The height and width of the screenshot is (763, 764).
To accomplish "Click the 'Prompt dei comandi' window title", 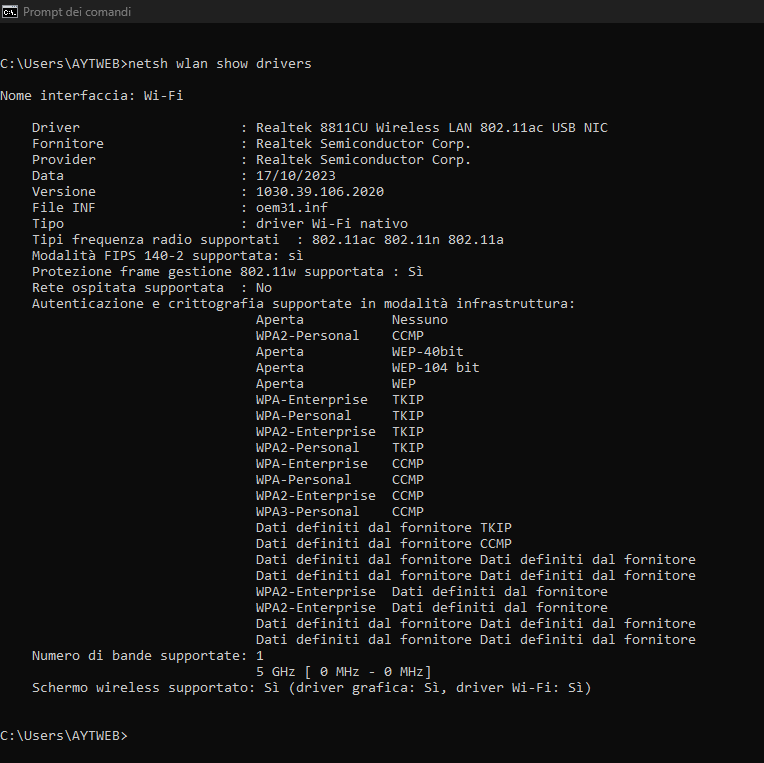I will tap(77, 12).
